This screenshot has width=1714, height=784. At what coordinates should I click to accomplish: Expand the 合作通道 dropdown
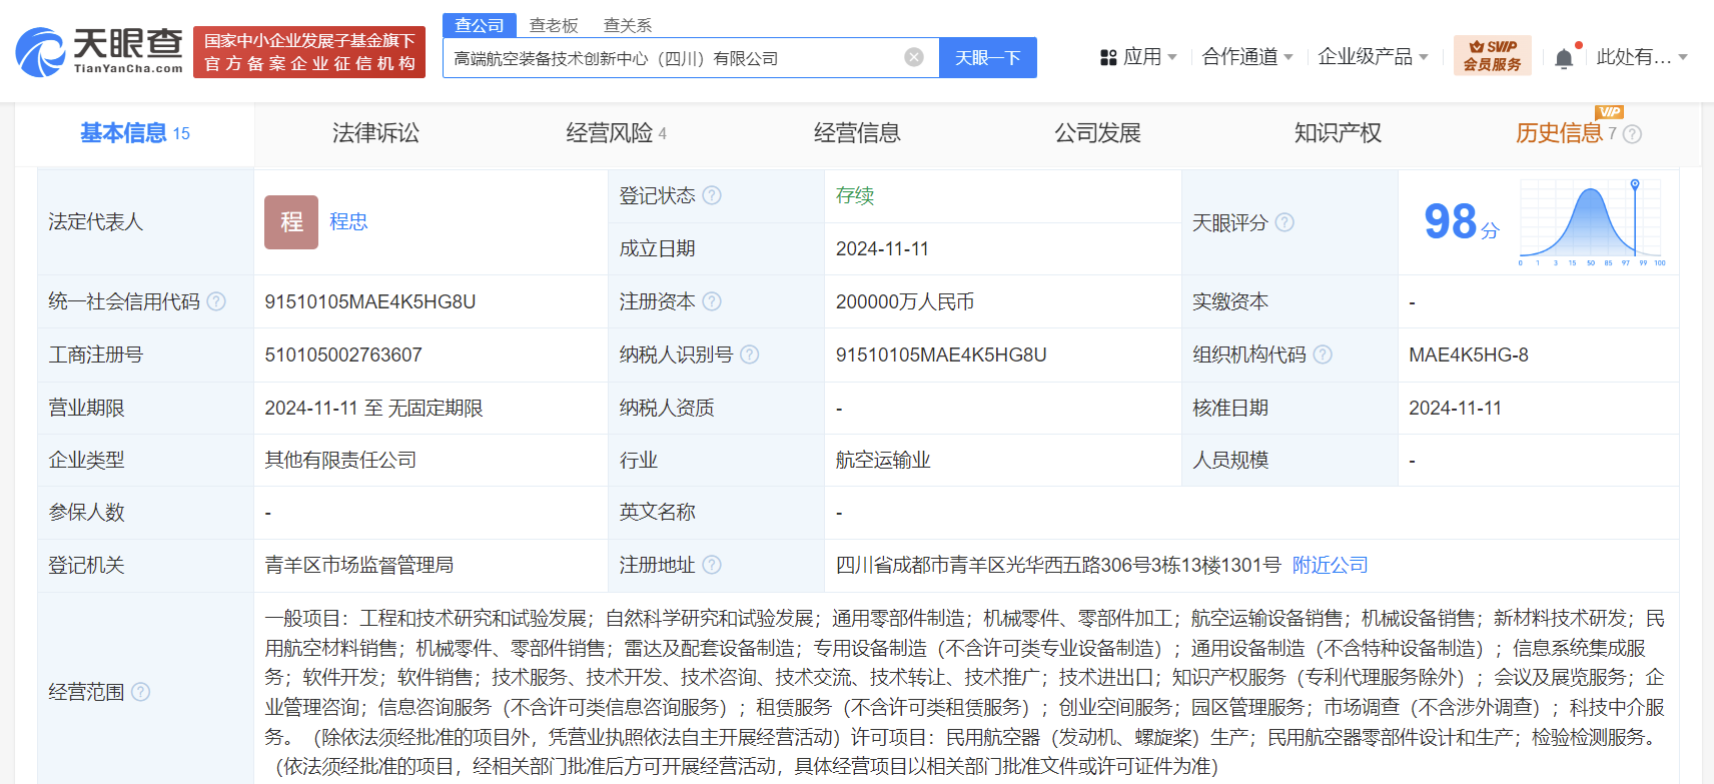point(1247,57)
